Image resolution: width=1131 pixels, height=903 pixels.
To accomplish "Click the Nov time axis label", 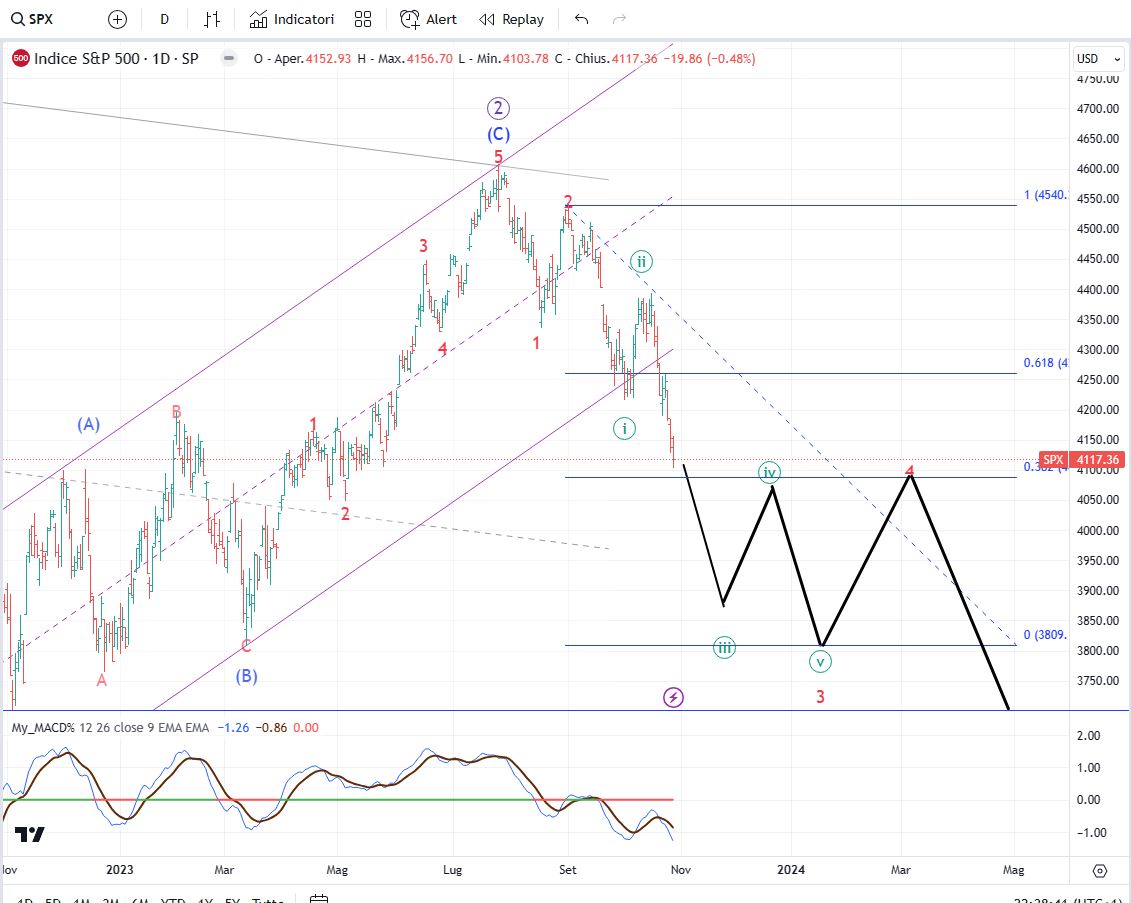I will click(680, 870).
